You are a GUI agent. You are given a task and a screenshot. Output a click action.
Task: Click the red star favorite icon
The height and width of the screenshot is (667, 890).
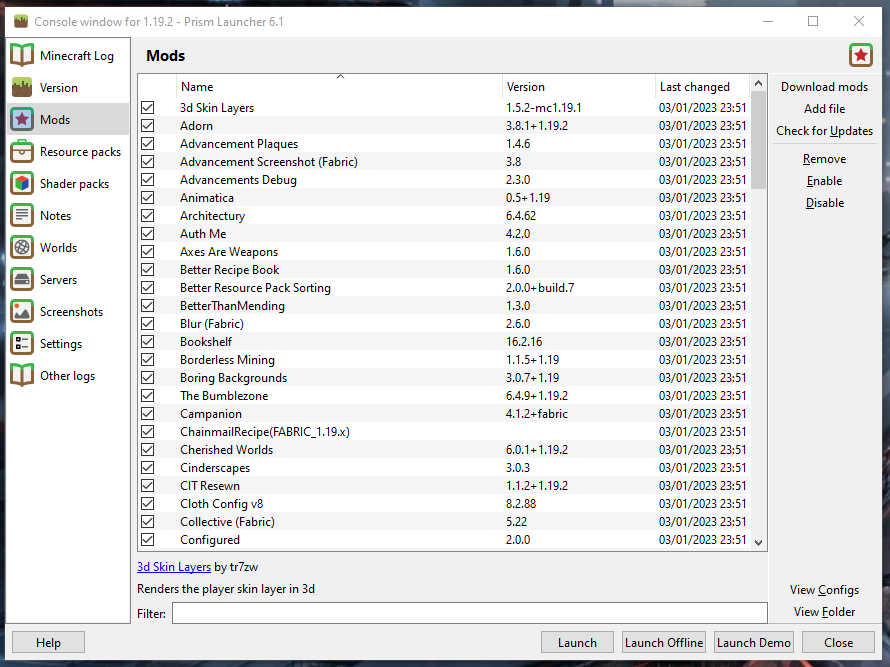(x=860, y=55)
